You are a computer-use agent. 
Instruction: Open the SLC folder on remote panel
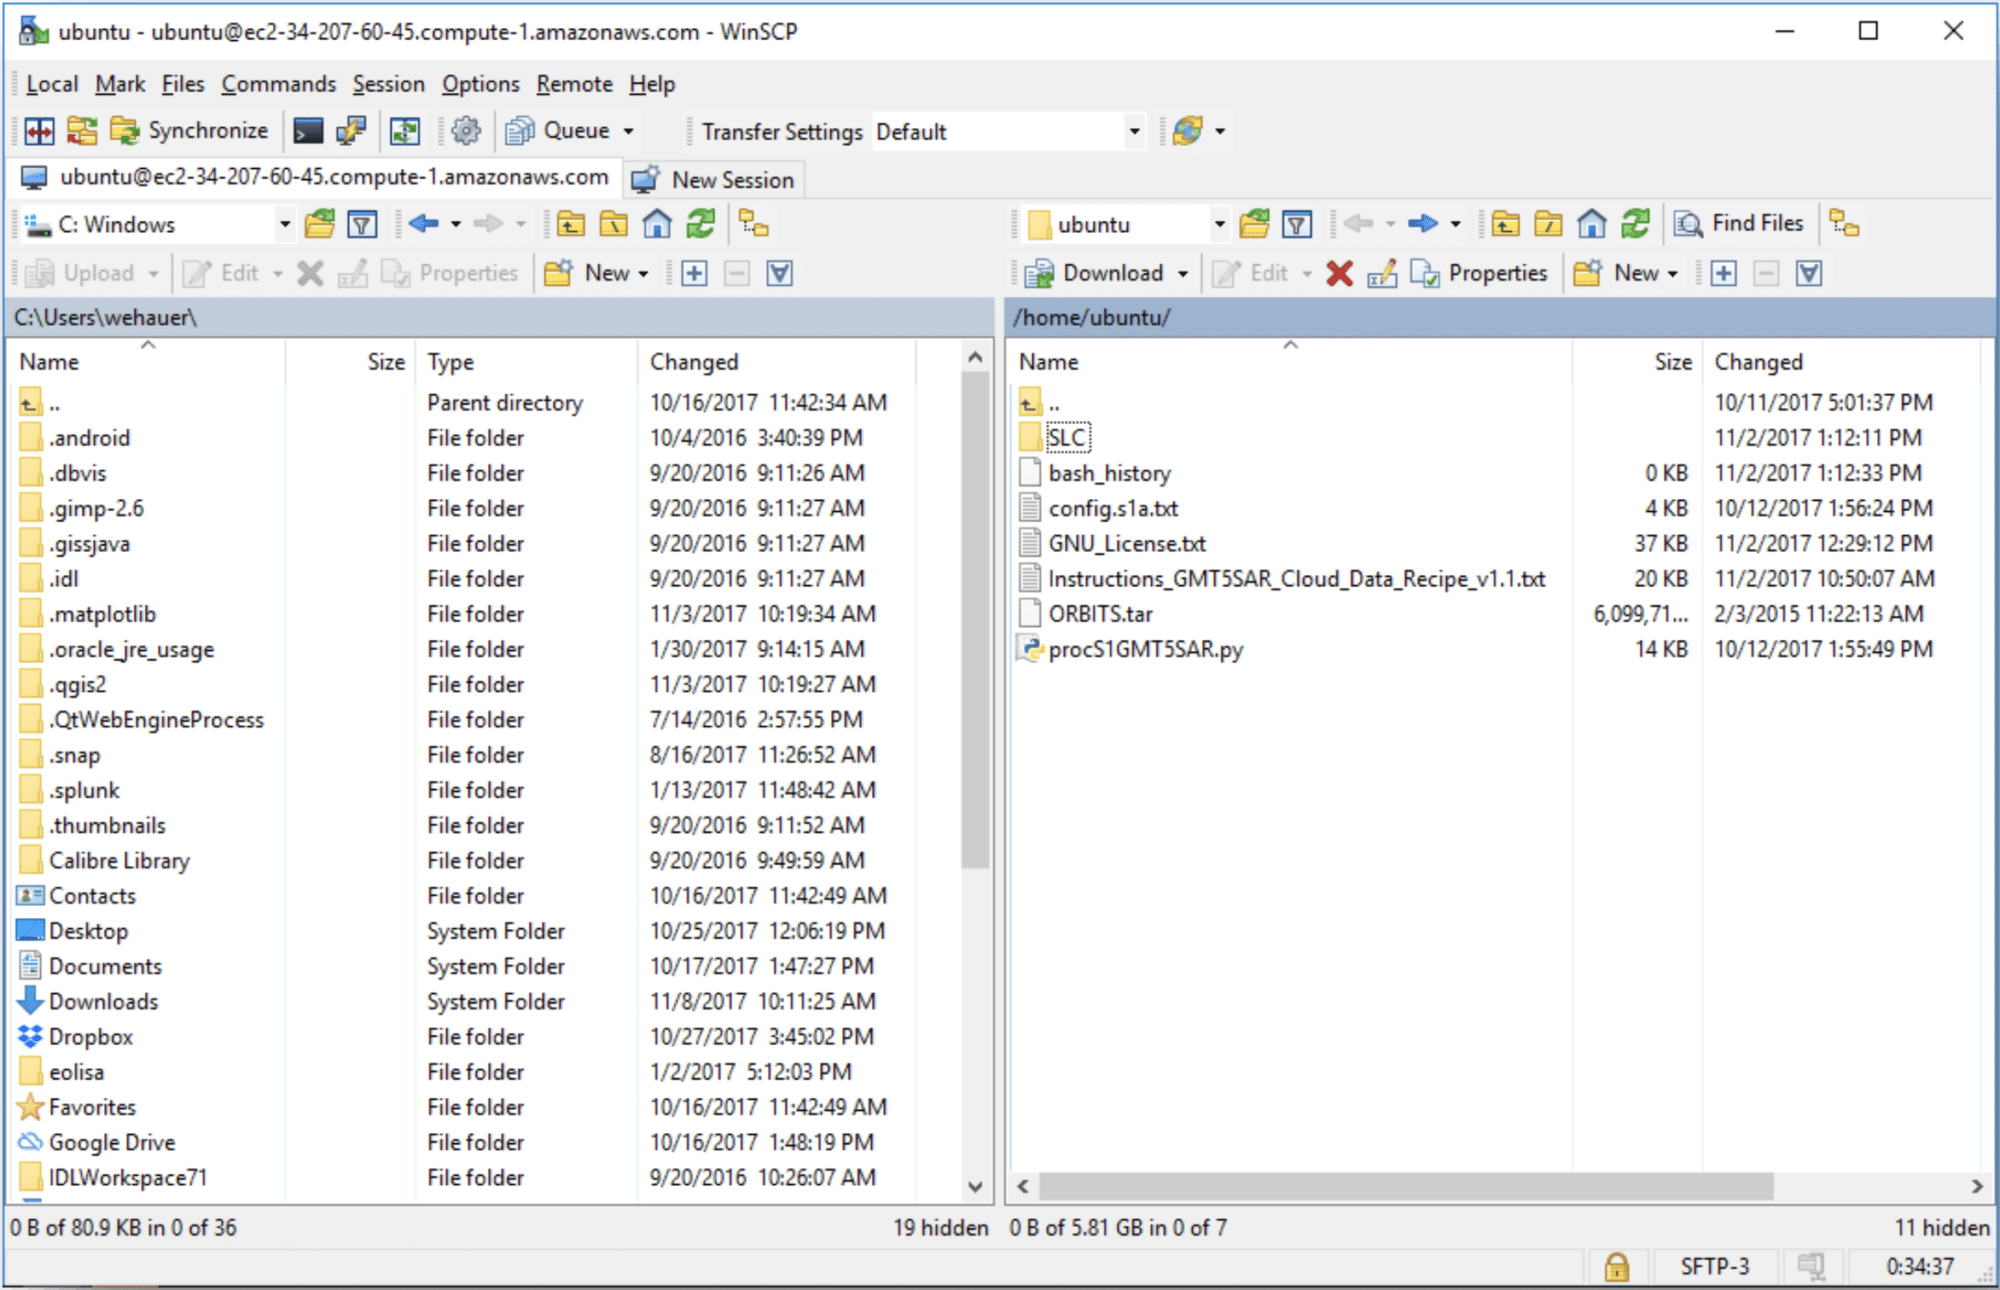click(1066, 437)
